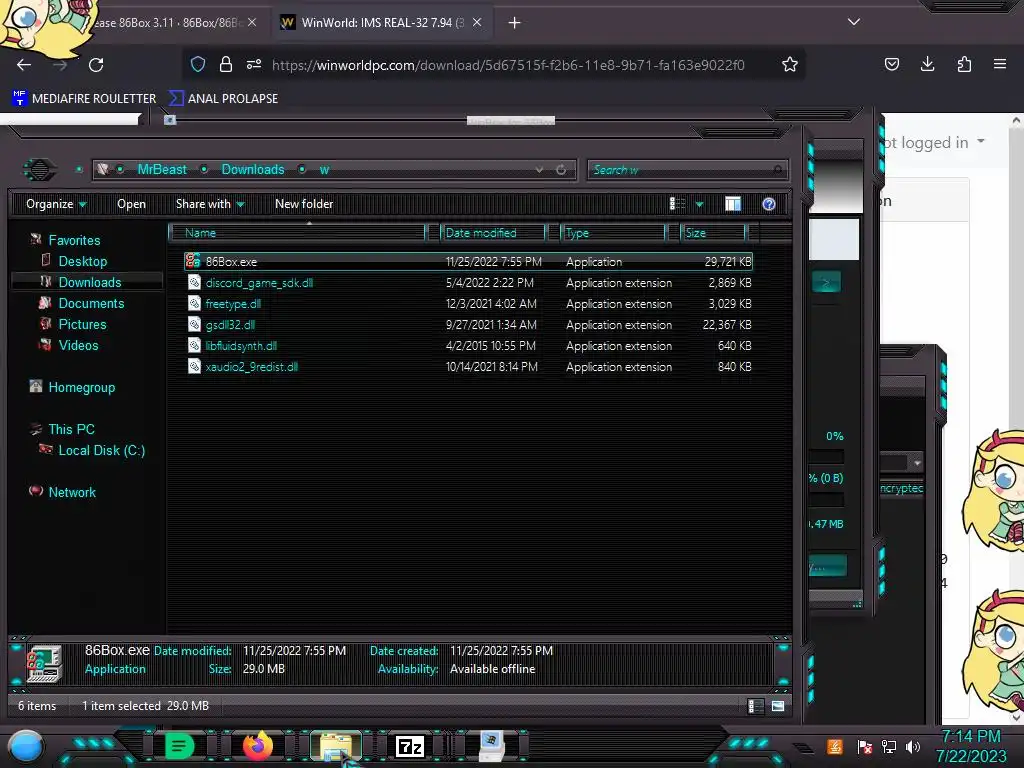Close the WinWorld tab
The height and width of the screenshot is (768, 1024).
coord(477,23)
